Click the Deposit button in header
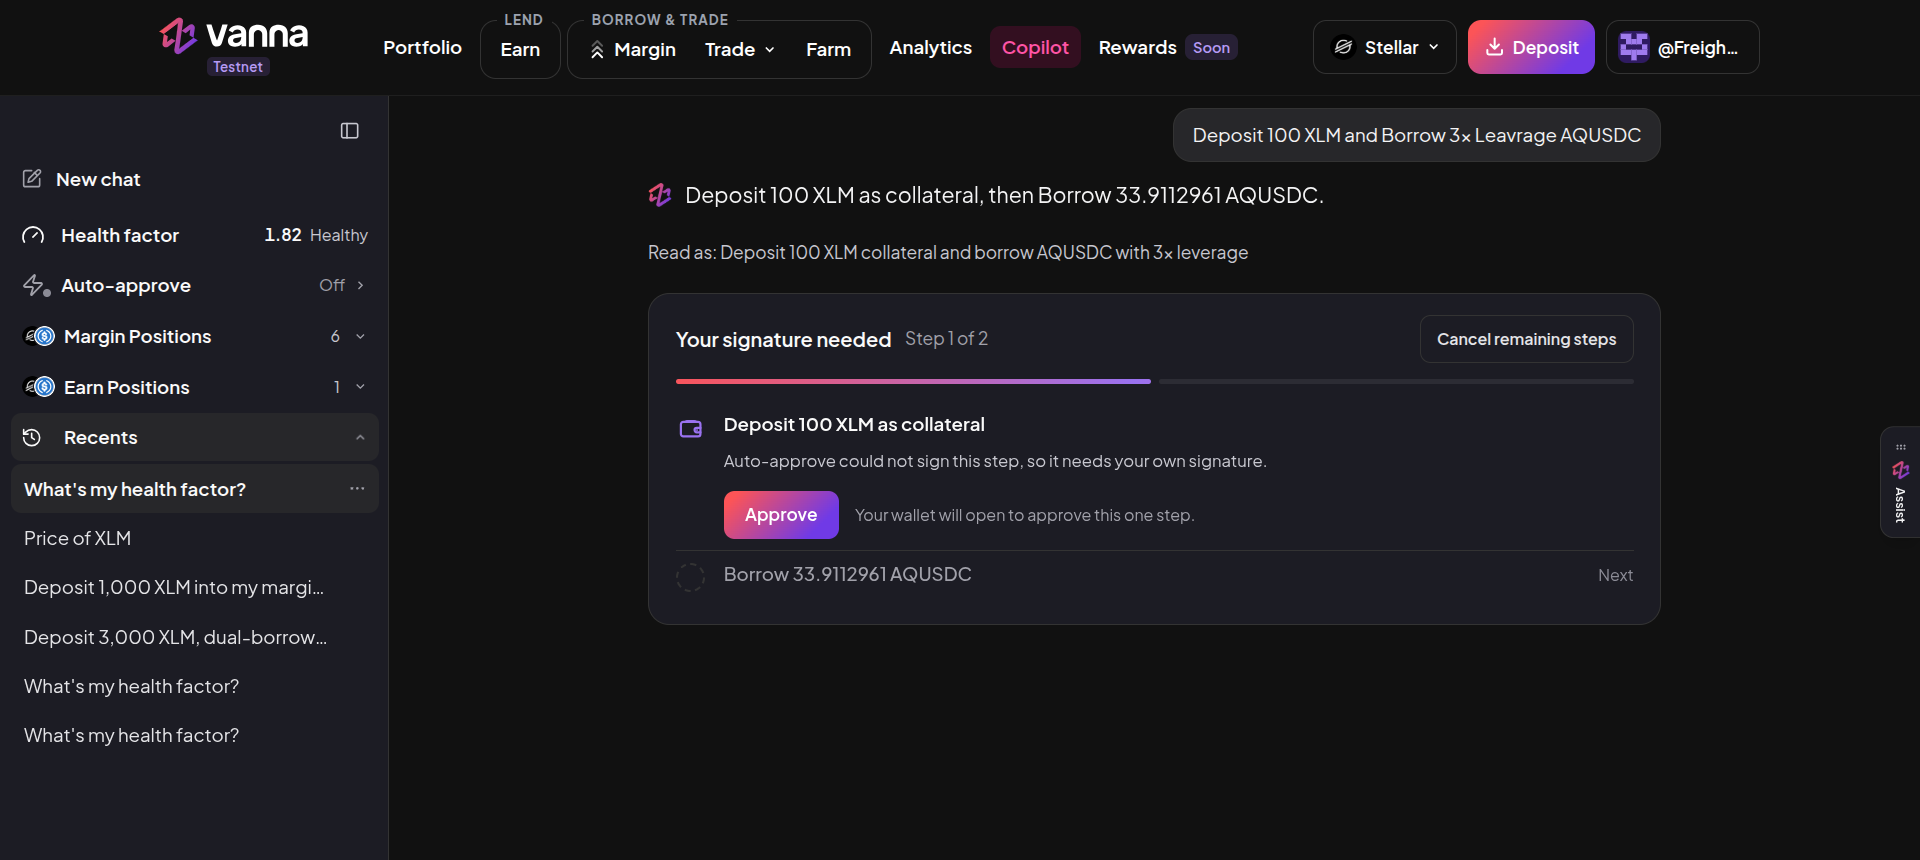 (1531, 47)
